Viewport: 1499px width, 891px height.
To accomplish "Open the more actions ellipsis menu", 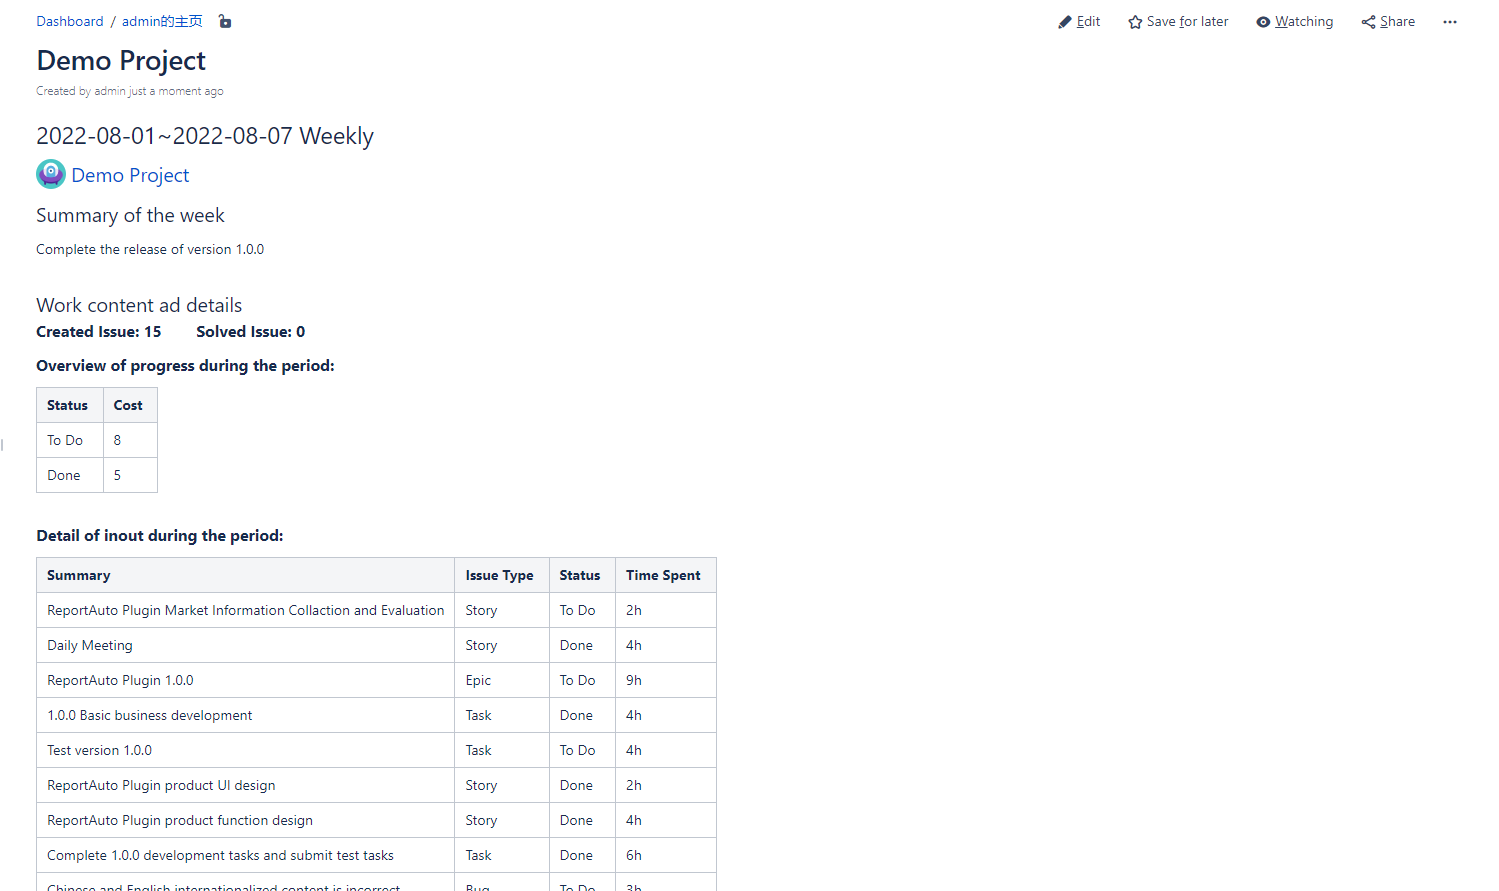I will coord(1449,22).
